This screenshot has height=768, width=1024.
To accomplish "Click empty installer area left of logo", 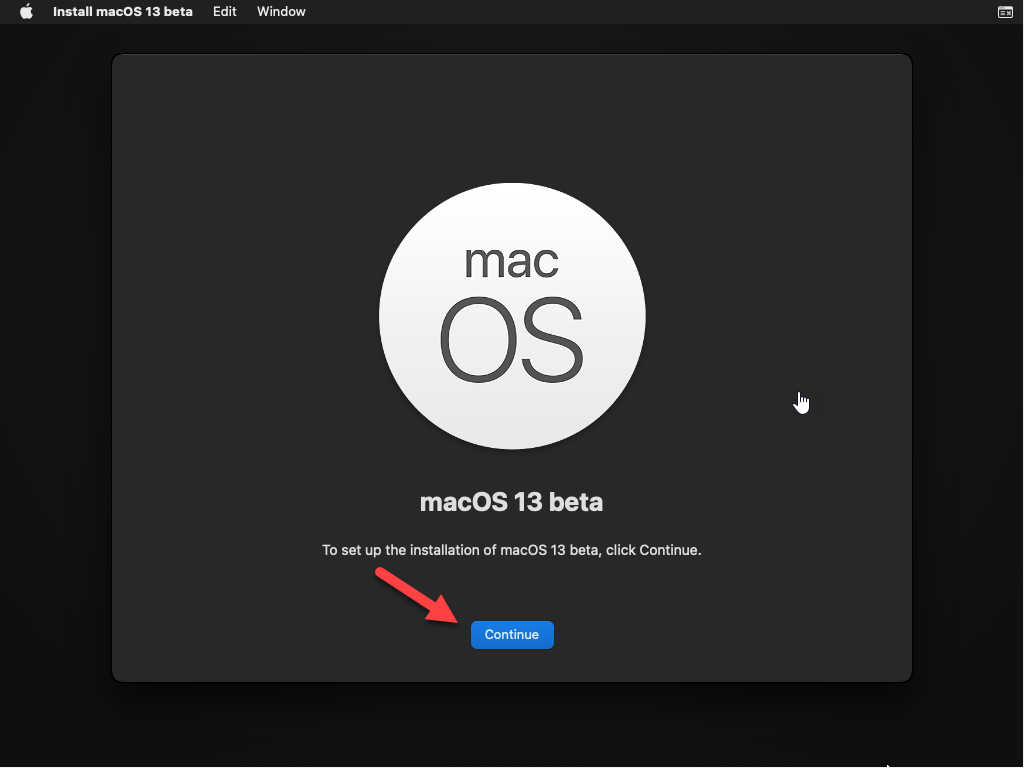I will (x=240, y=320).
